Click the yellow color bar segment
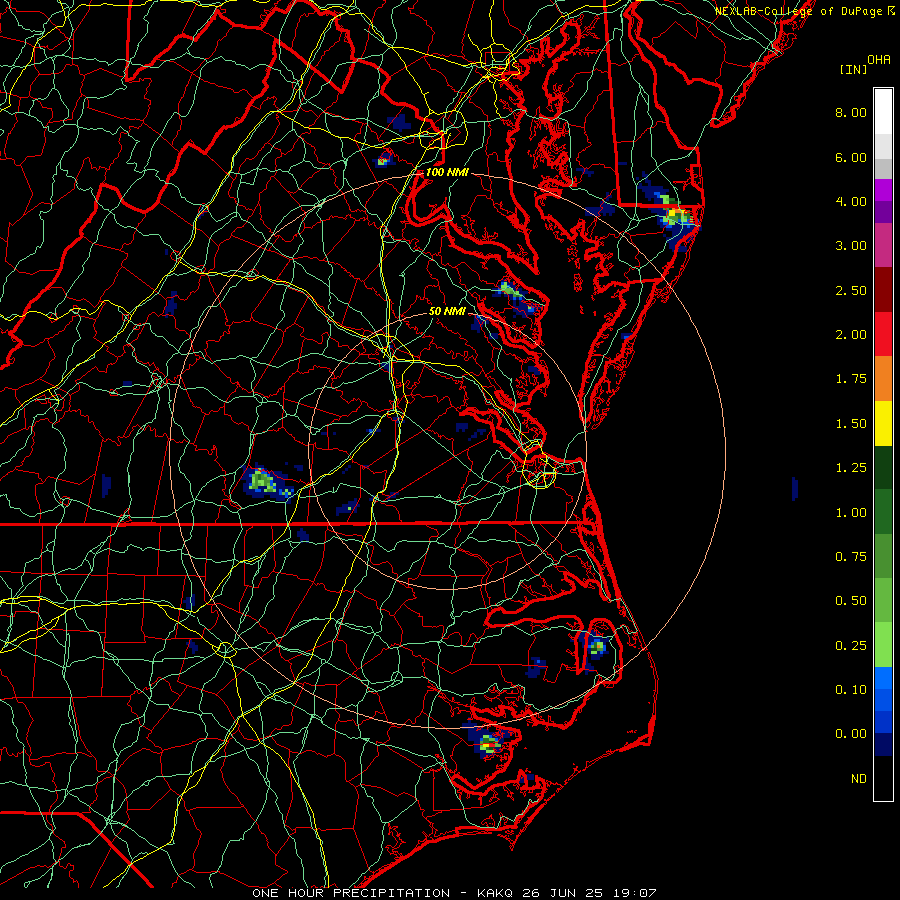Screen dimensions: 900x900 tap(883, 424)
